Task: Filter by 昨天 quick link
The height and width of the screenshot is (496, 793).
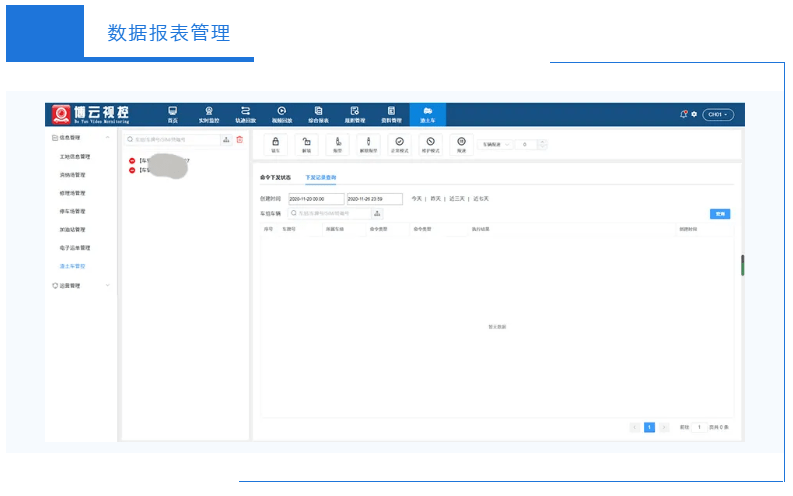Action: pos(435,199)
